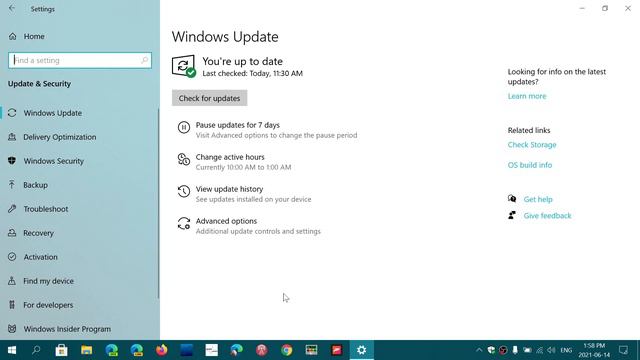Open File Explorer from the taskbar
The height and width of the screenshot is (360, 640).
click(x=87, y=350)
